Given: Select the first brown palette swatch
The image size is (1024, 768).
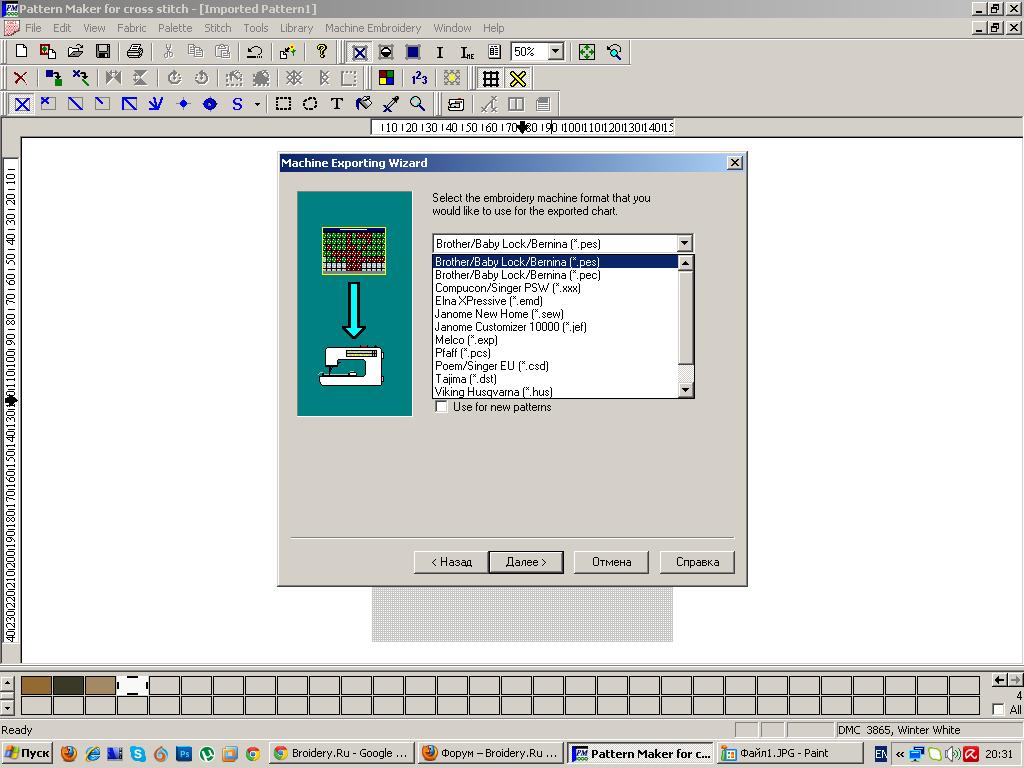Looking at the screenshot, I should click(x=36, y=685).
